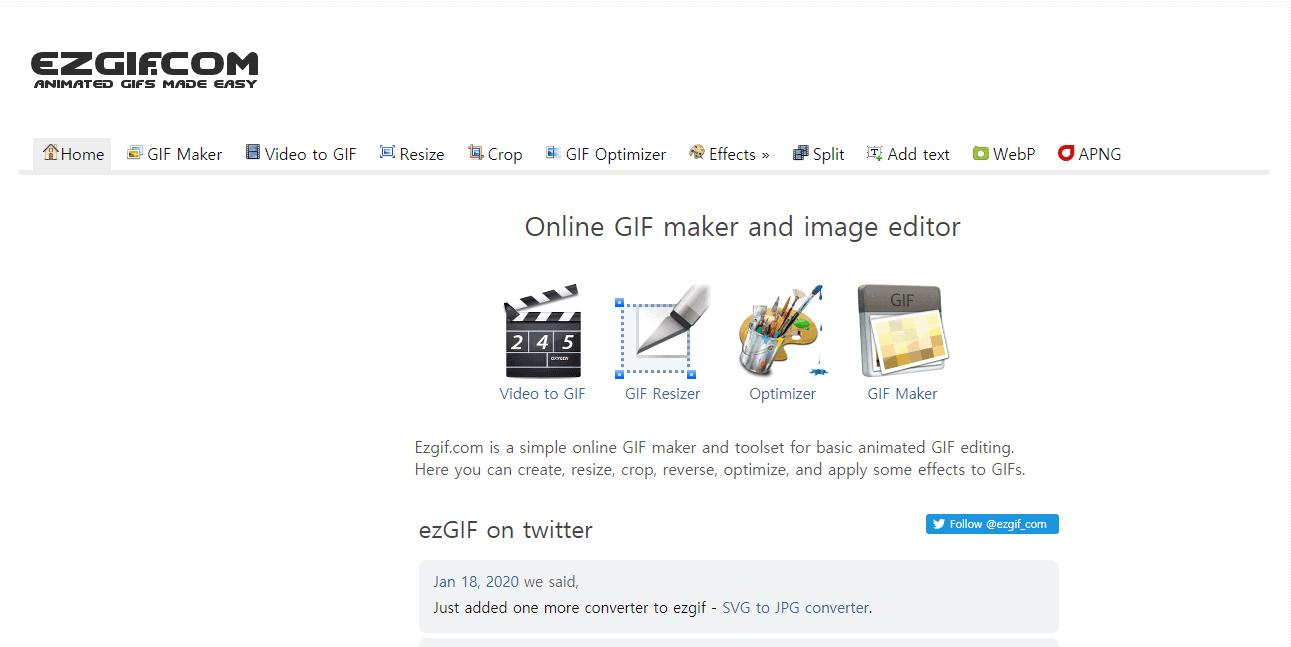Click the Video to GIF clapperboard icon

542,330
